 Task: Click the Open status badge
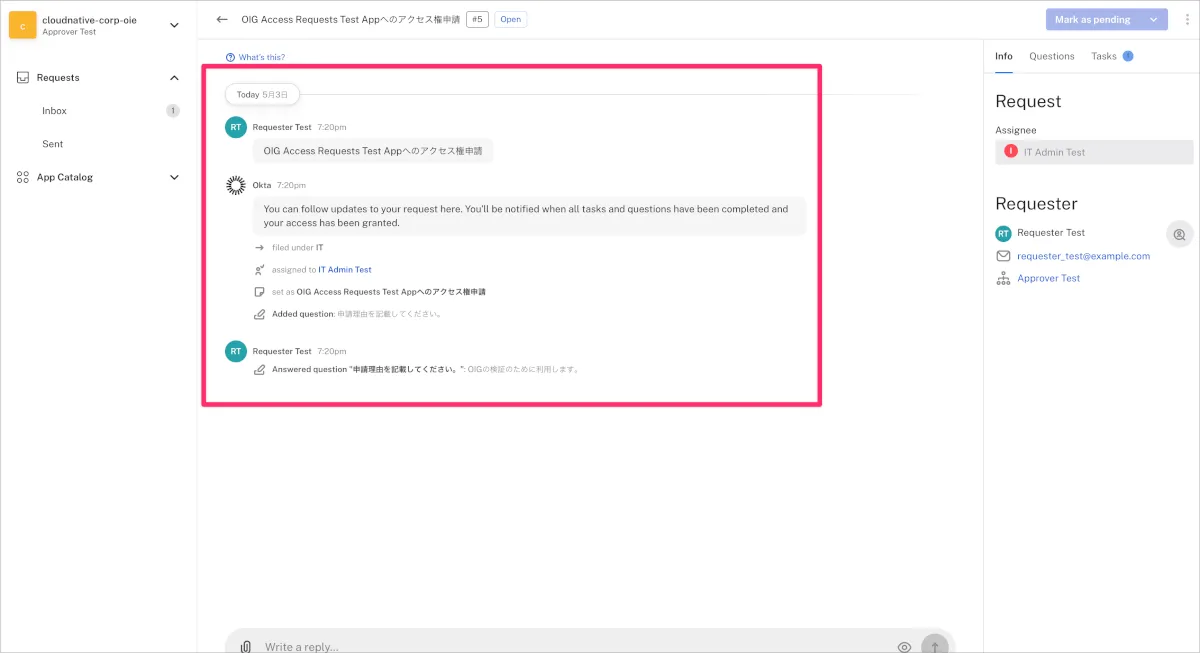click(510, 19)
